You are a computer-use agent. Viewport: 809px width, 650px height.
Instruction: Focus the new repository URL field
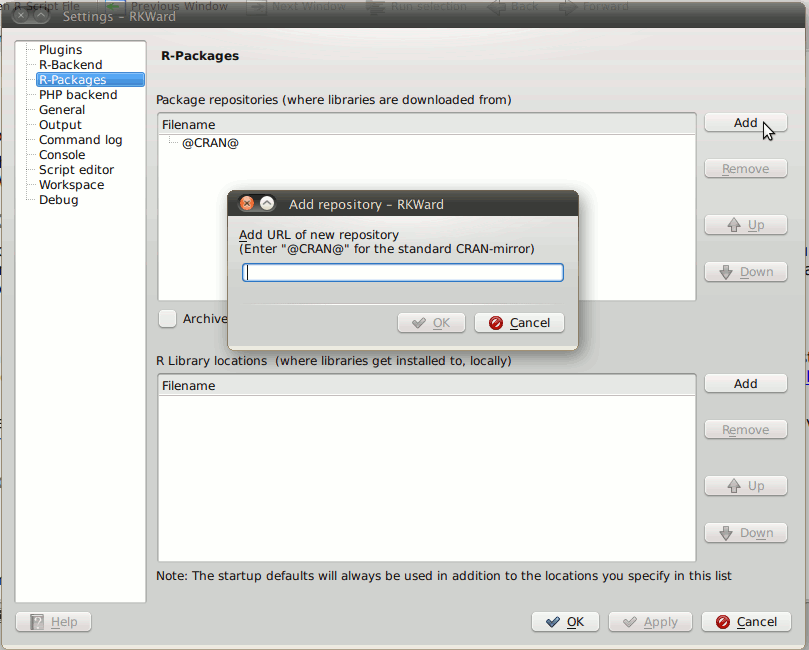coord(403,272)
